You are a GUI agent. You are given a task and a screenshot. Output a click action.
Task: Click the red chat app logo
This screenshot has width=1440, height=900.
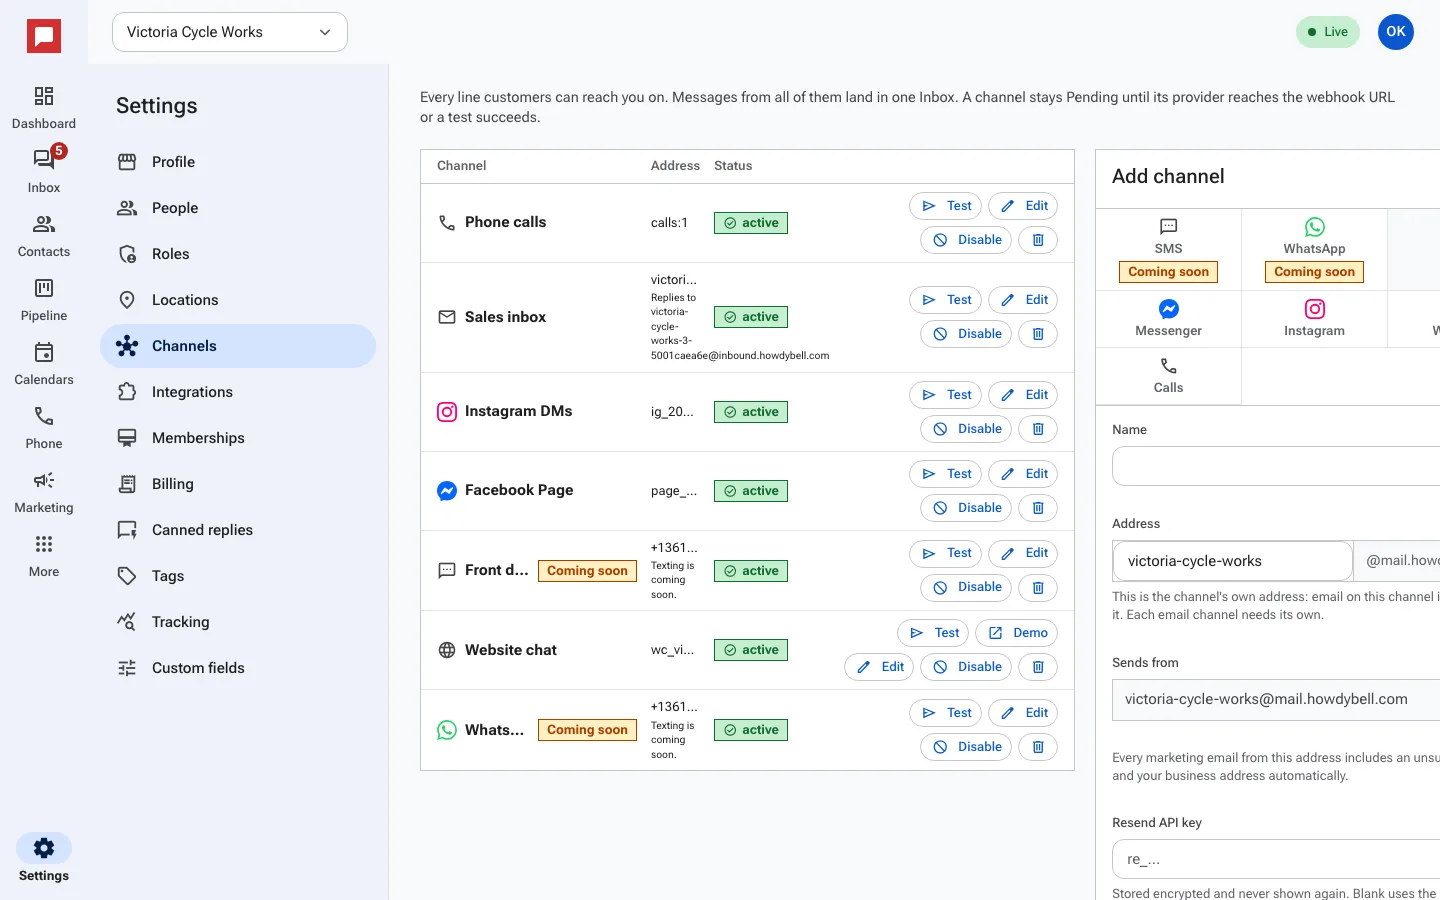click(x=44, y=37)
